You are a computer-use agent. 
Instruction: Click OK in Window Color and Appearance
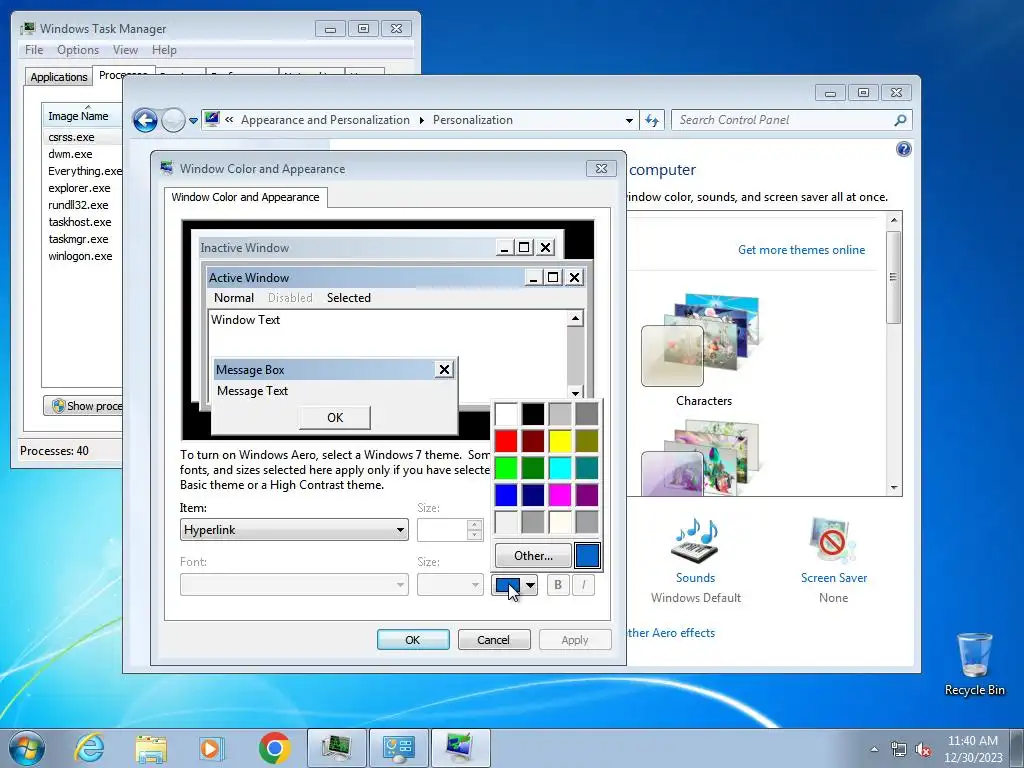click(413, 640)
